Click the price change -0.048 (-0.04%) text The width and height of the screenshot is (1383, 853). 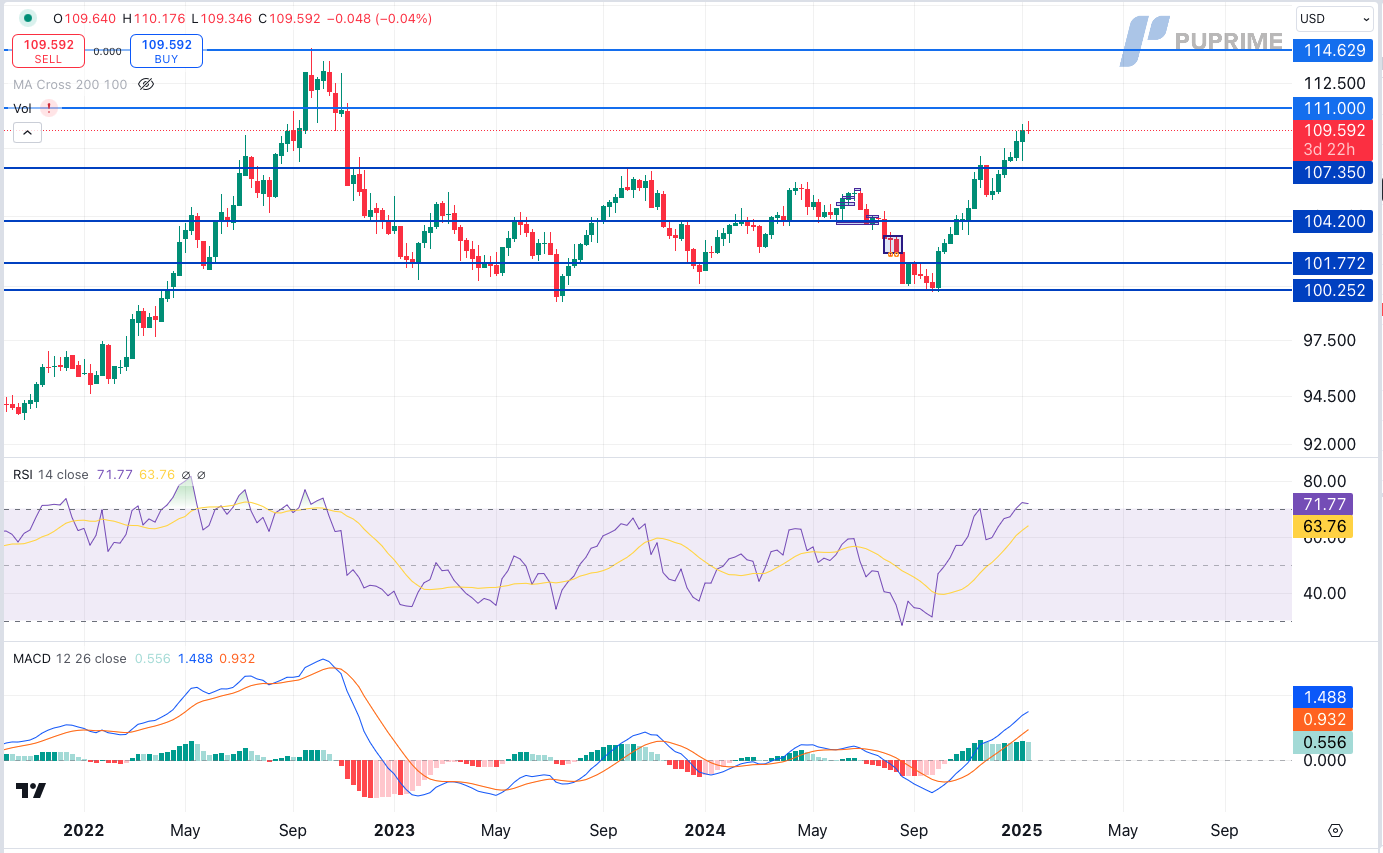[x=380, y=18]
